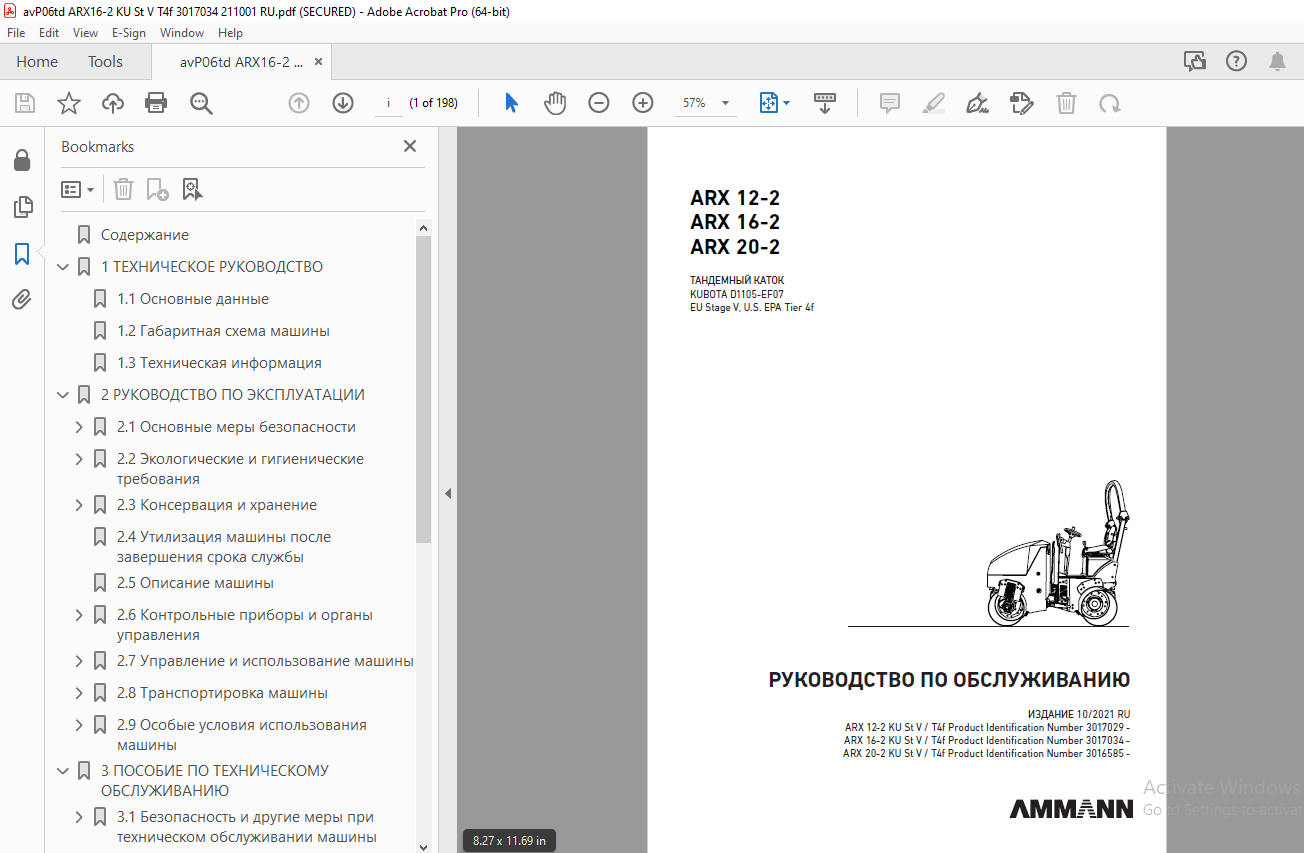Viewport: 1304px width, 853px height.
Task: Expand 2.7 Управление и использование машины
Action: 79,661
